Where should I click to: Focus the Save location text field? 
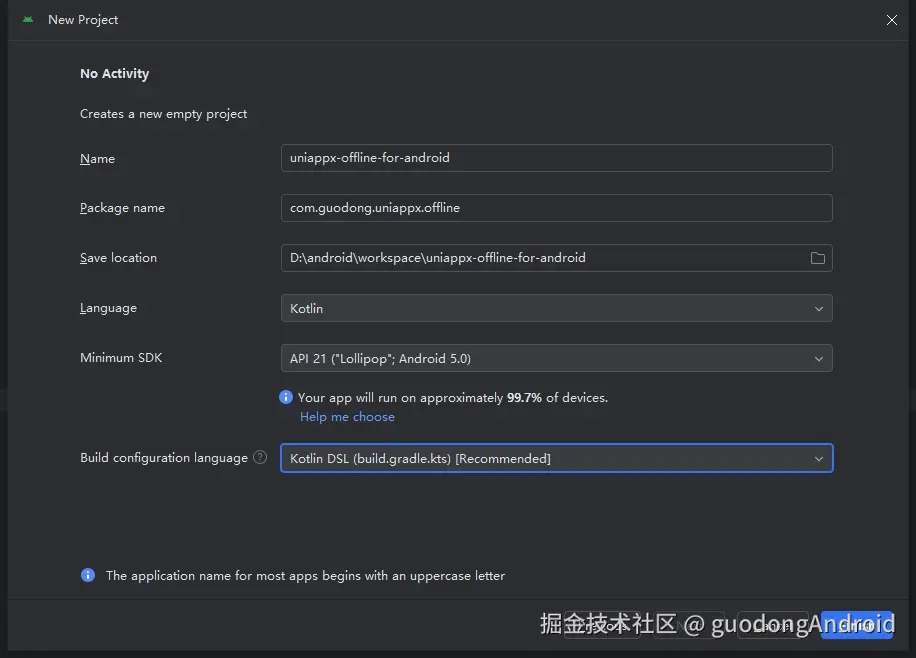(x=540, y=258)
